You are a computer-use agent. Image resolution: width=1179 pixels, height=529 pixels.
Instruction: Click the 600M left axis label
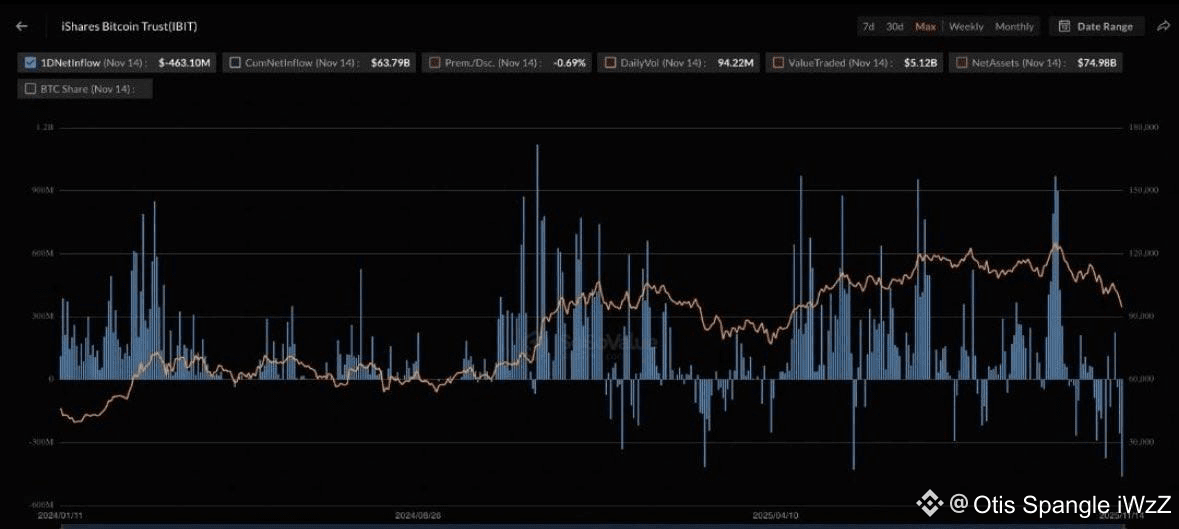coord(43,254)
